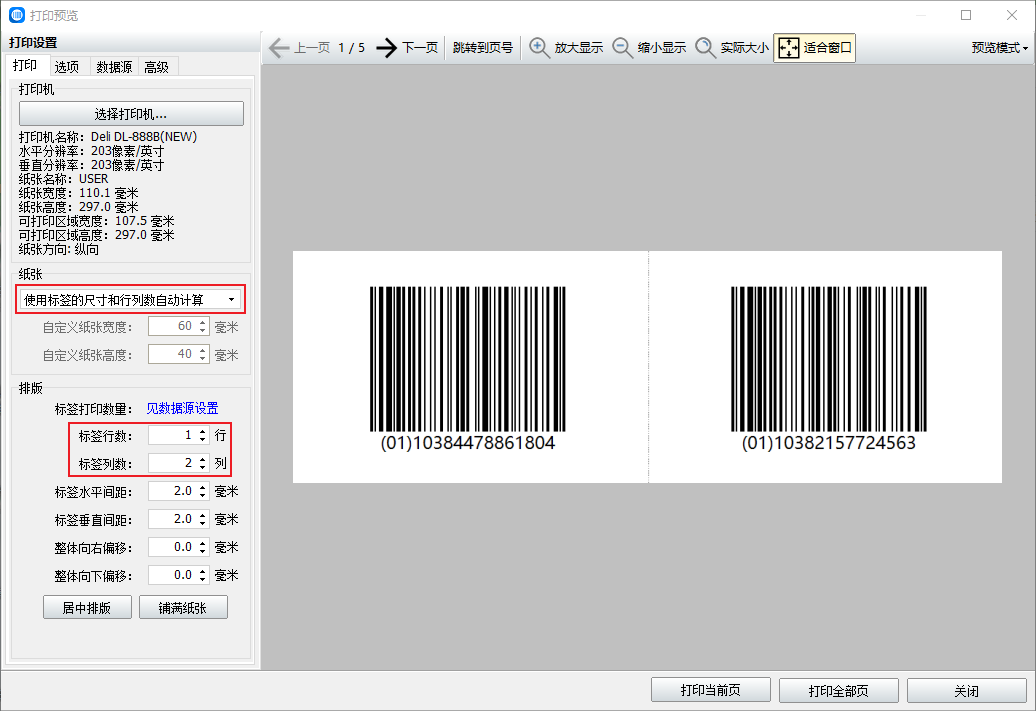Click the zoom in magnifier icon
The height and width of the screenshot is (711, 1036).
coord(540,48)
